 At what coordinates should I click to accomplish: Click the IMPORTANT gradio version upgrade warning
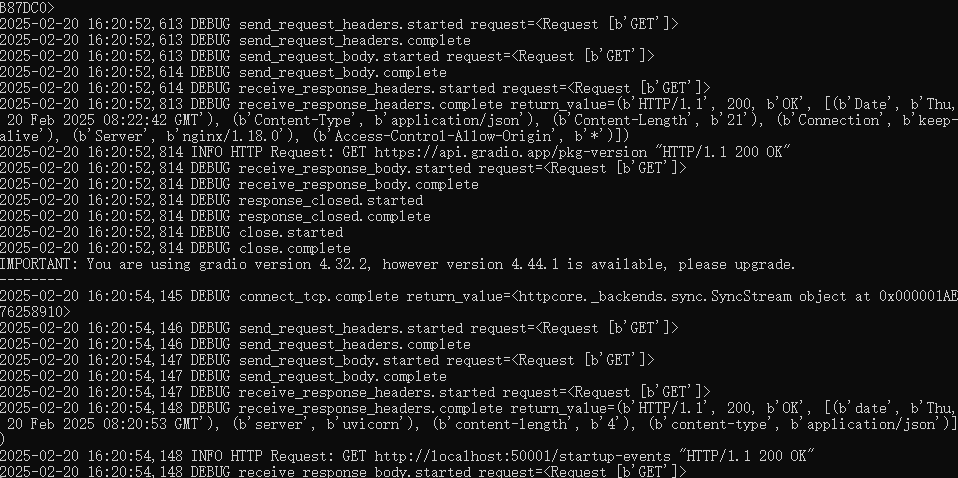397,265
